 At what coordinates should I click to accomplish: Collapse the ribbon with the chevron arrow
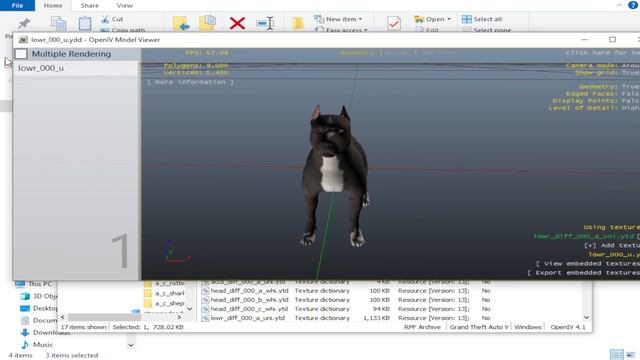click(x=619, y=5)
